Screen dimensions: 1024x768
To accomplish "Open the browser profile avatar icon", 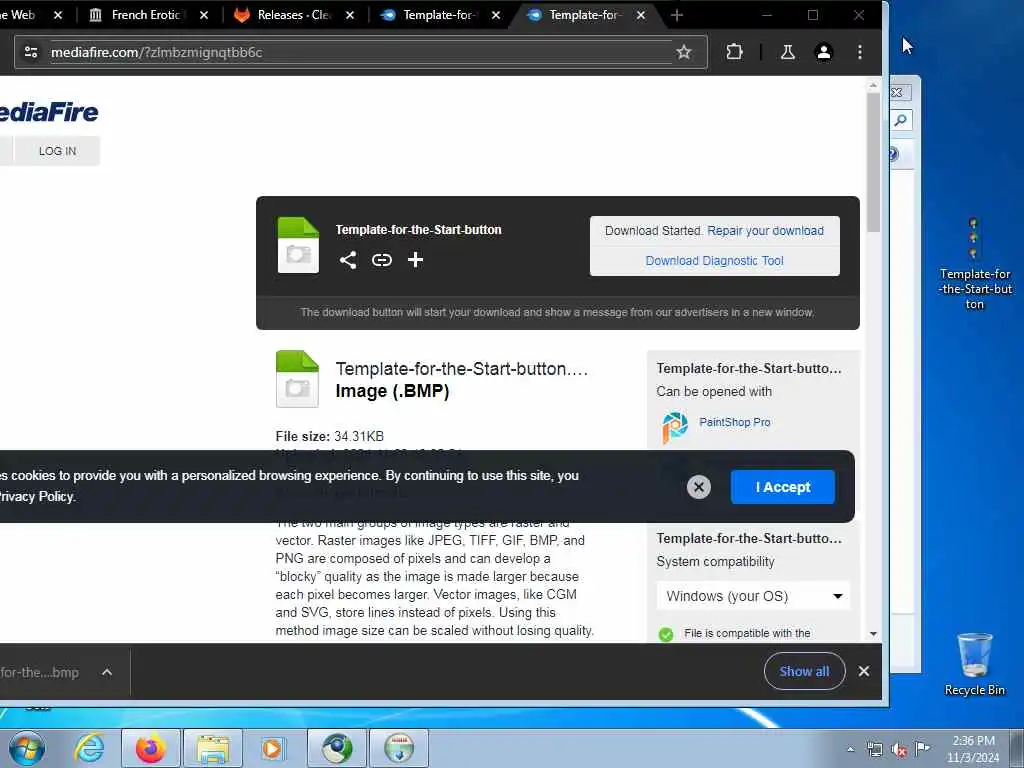I will (x=824, y=52).
